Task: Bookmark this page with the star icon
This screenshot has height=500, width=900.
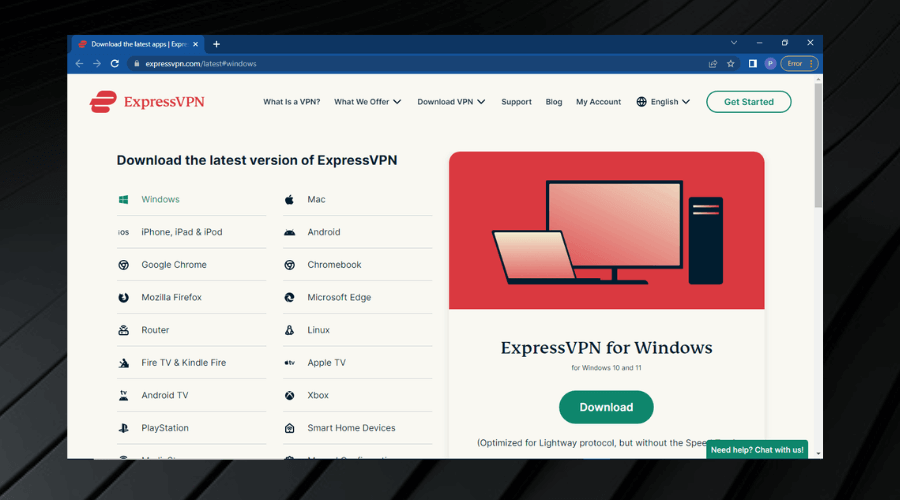Action: click(x=731, y=64)
